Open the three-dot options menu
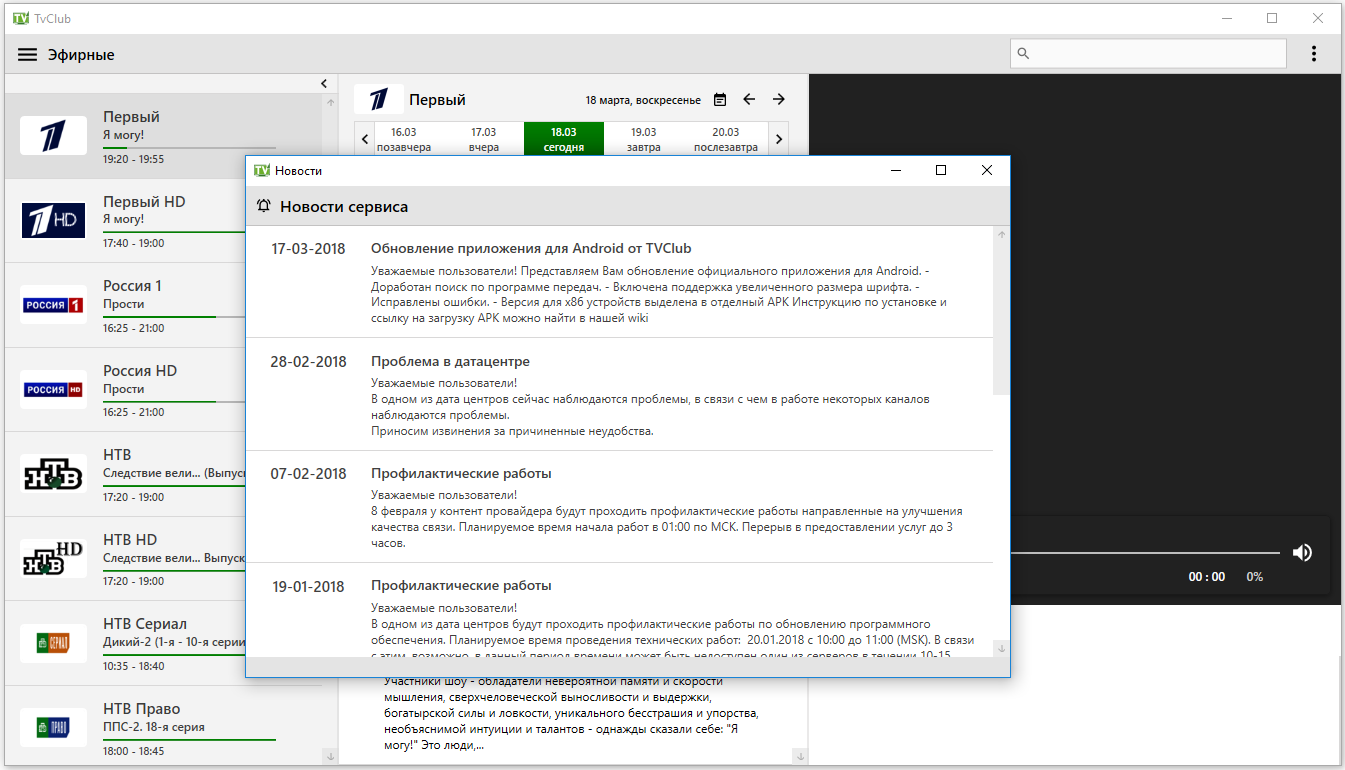 point(1314,54)
